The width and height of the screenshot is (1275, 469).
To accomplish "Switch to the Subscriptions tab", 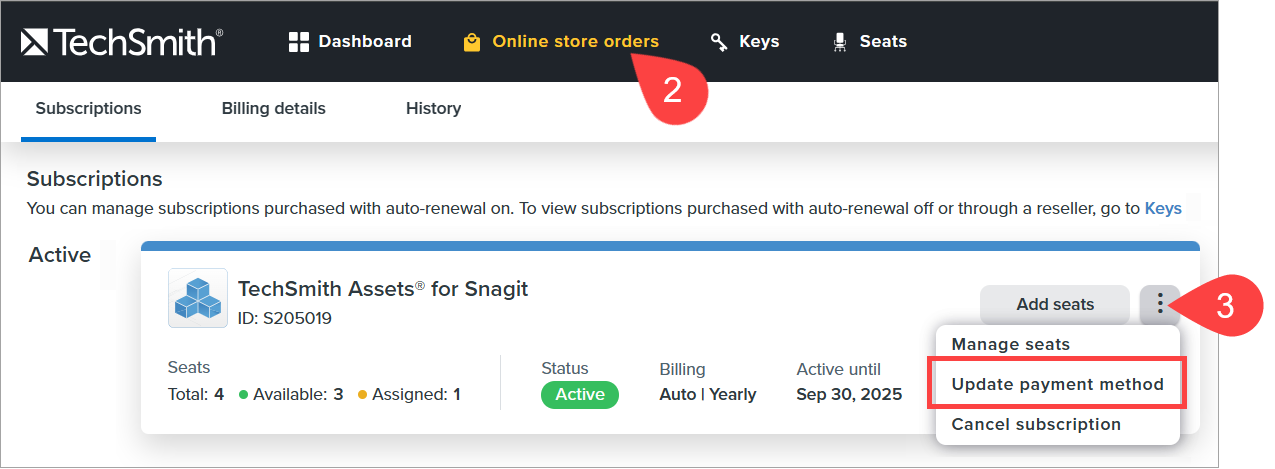I will pos(88,109).
